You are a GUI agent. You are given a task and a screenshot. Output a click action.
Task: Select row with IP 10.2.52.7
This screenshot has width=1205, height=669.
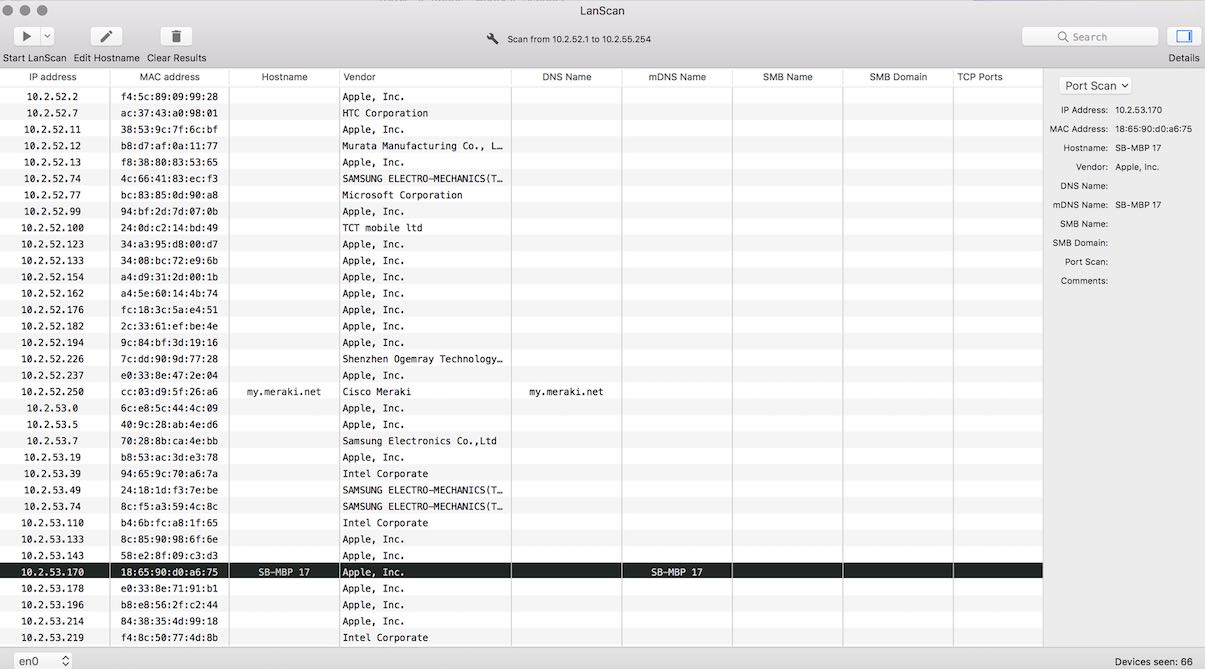[x=521, y=113]
